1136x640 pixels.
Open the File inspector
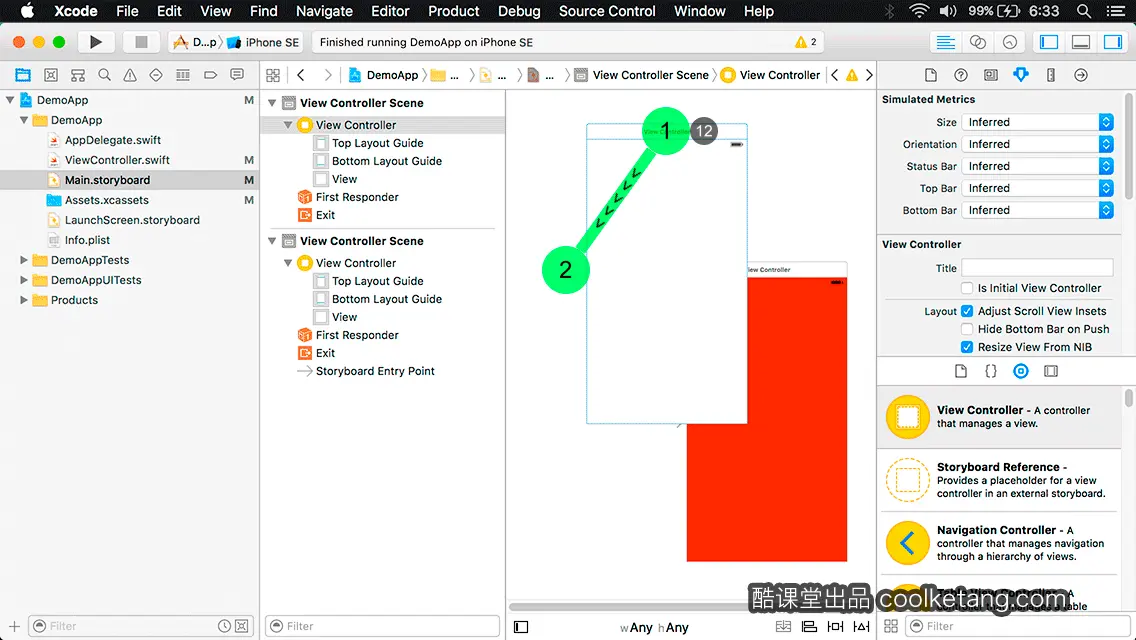pos(931,75)
